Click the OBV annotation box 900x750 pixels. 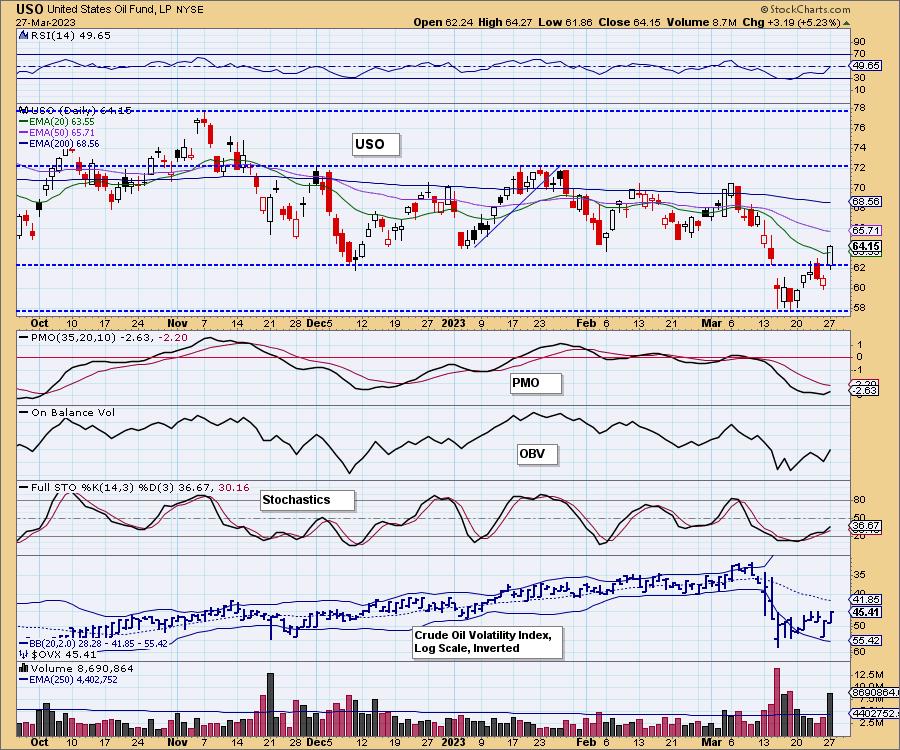tap(537, 454)
